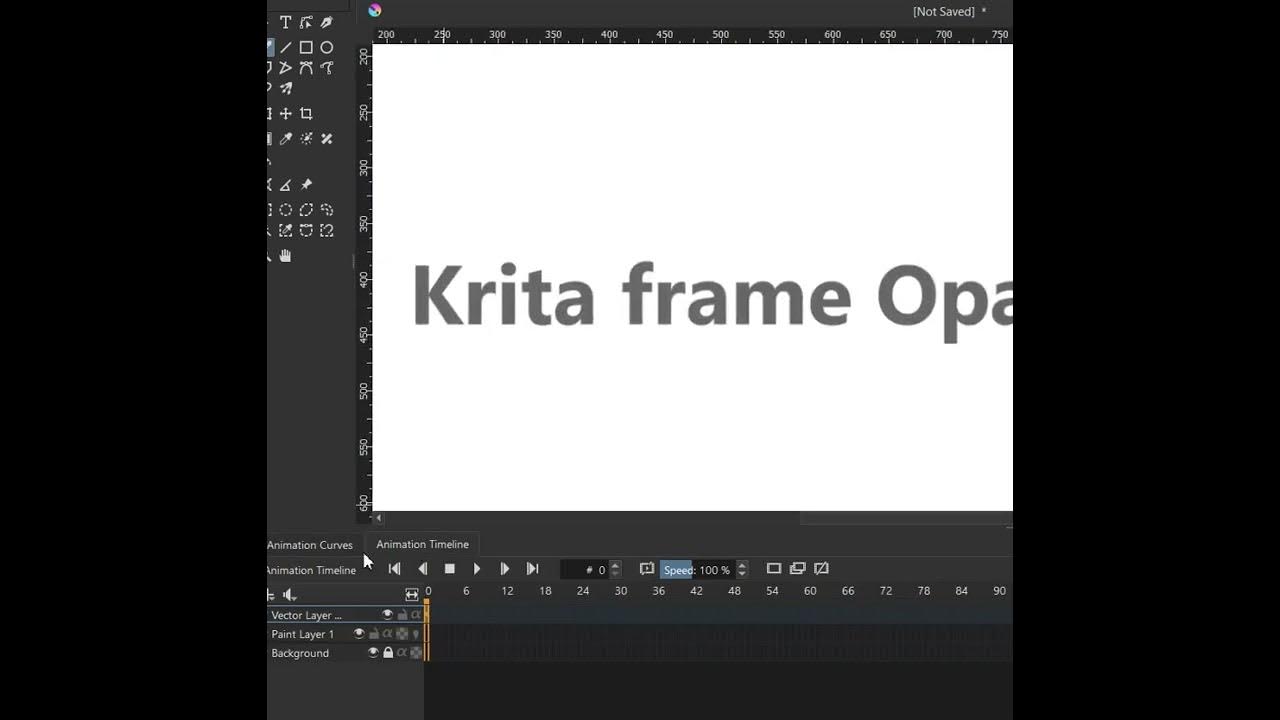Click frame 72 on the timeline ruler
1280x720 pixels.
(886, 591)
